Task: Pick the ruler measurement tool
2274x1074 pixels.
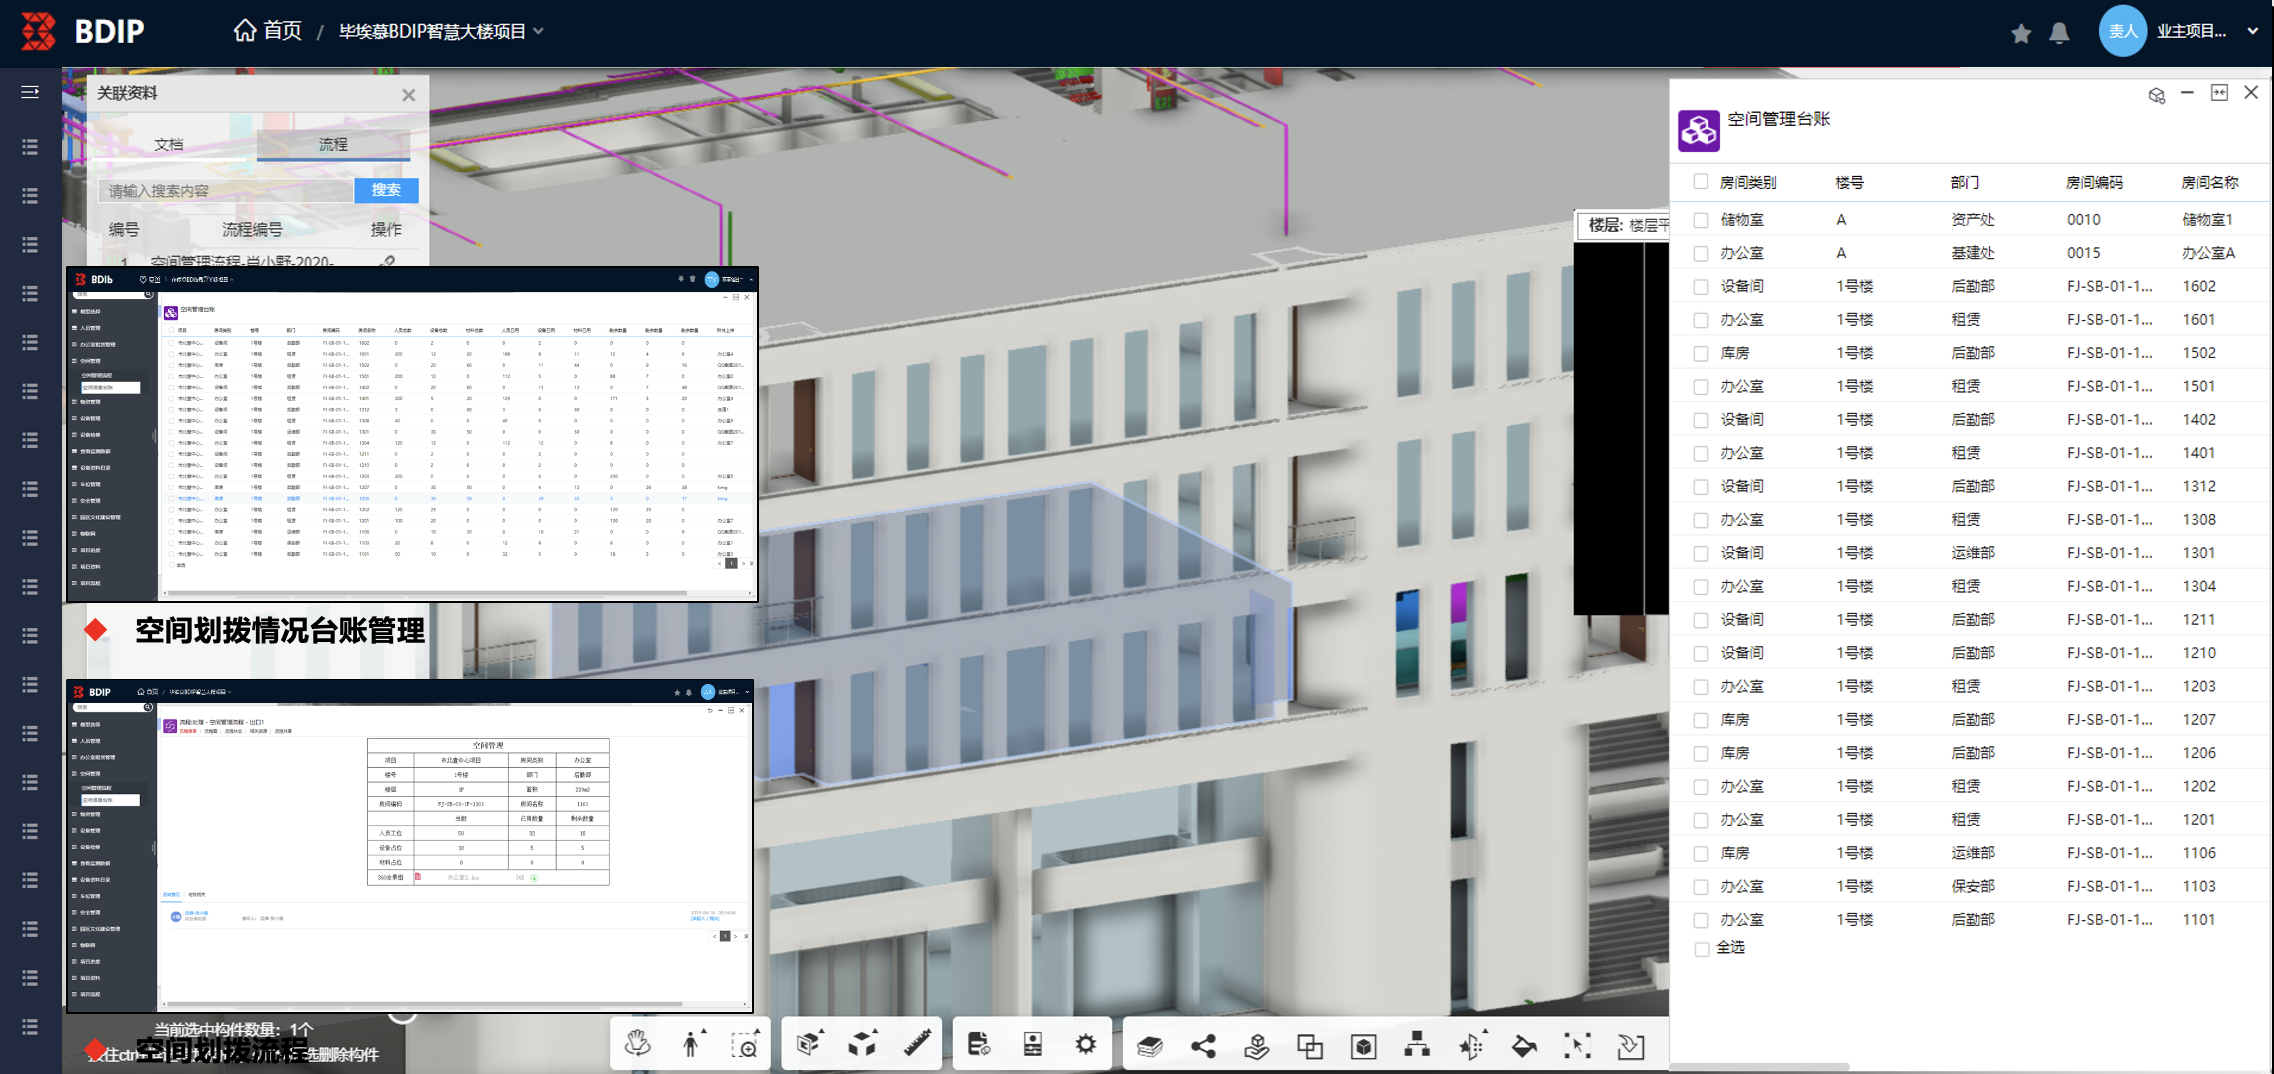Action: click(917, 1045)
